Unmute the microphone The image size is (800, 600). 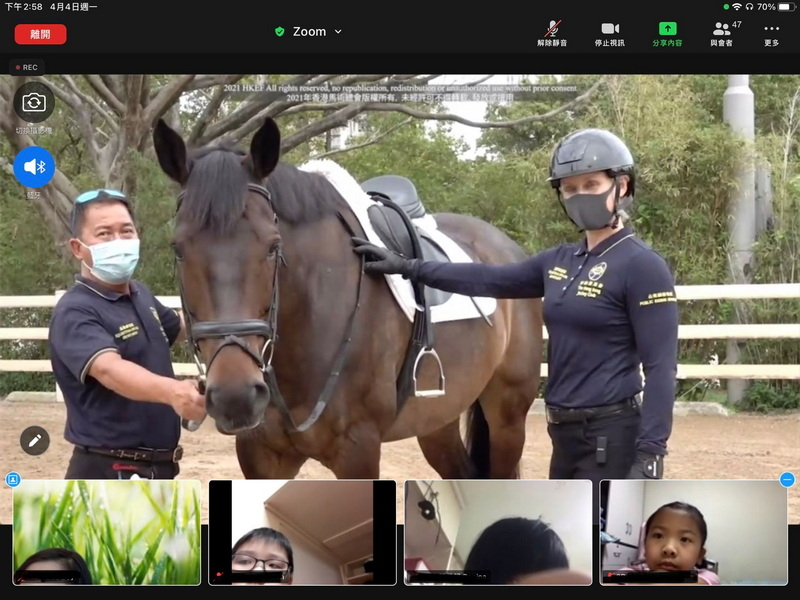(x=552, y=34)
